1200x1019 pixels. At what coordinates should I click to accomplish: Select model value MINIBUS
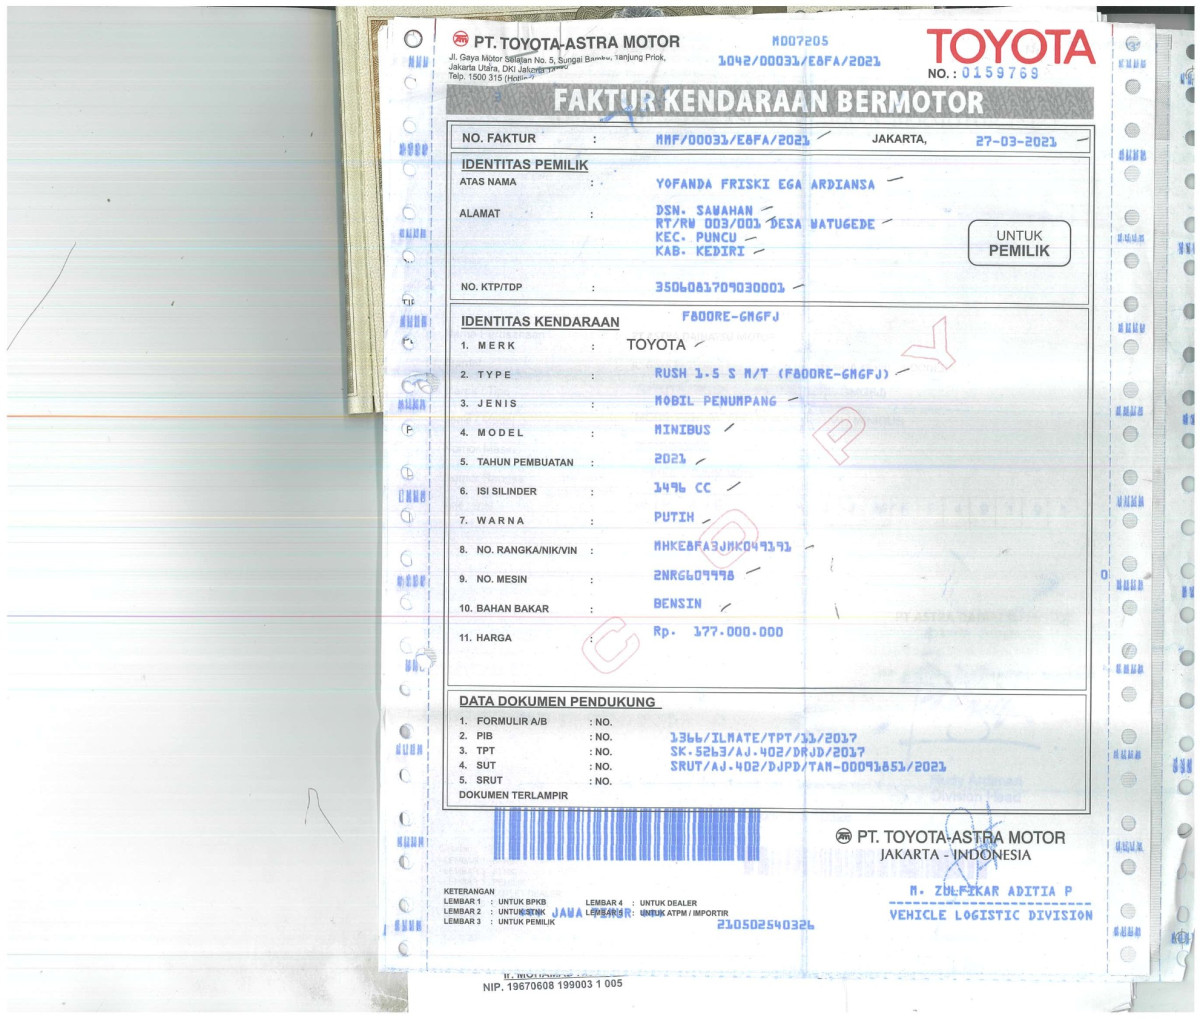tap(682, 430)
